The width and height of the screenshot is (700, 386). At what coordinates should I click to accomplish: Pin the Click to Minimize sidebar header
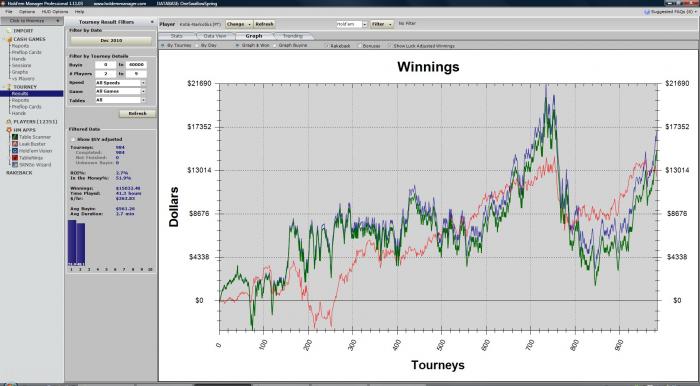coord(58,21)
